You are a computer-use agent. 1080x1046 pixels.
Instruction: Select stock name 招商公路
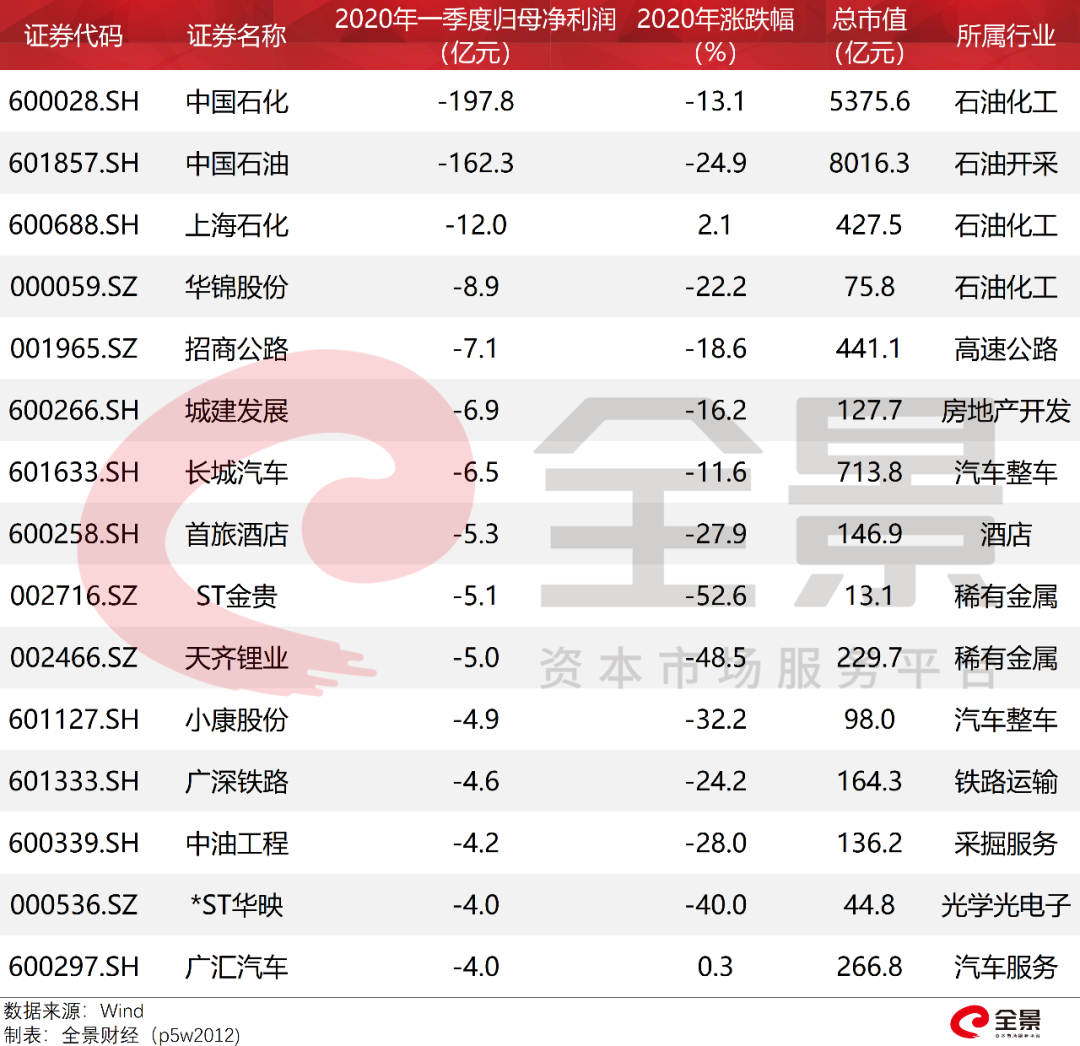(236, 349)
